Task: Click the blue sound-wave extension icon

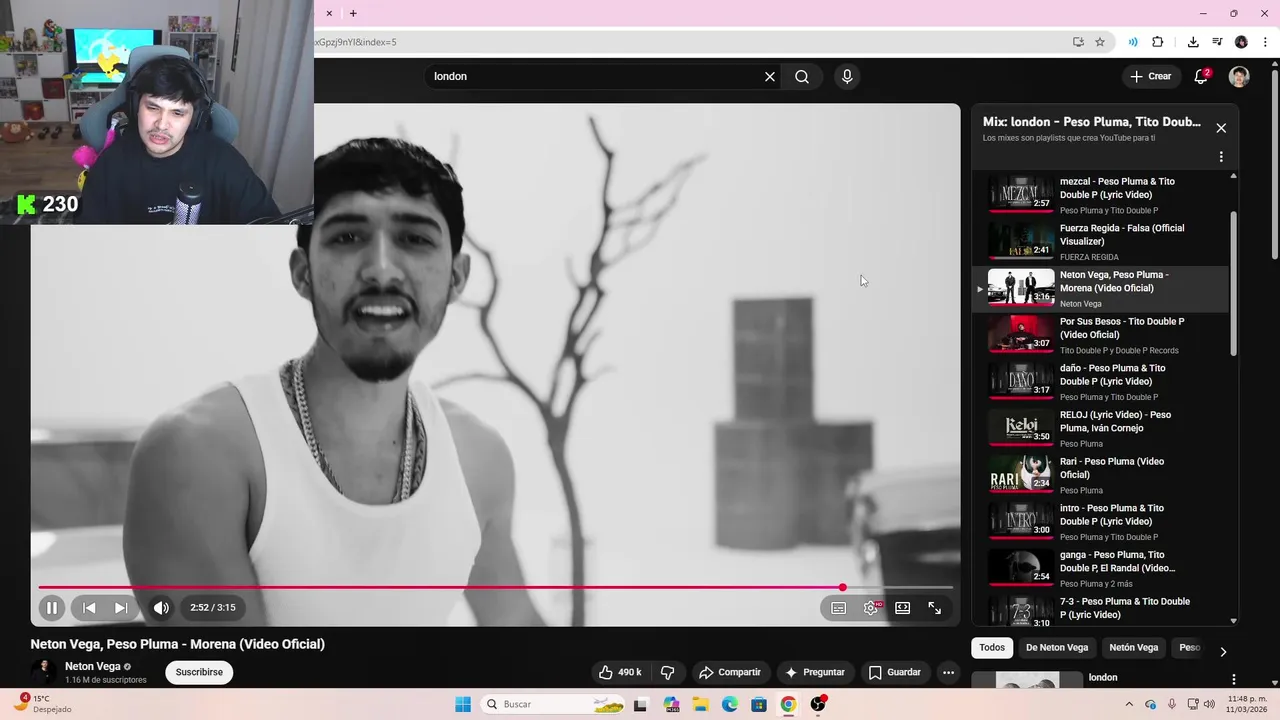Action: point(1133,42)
